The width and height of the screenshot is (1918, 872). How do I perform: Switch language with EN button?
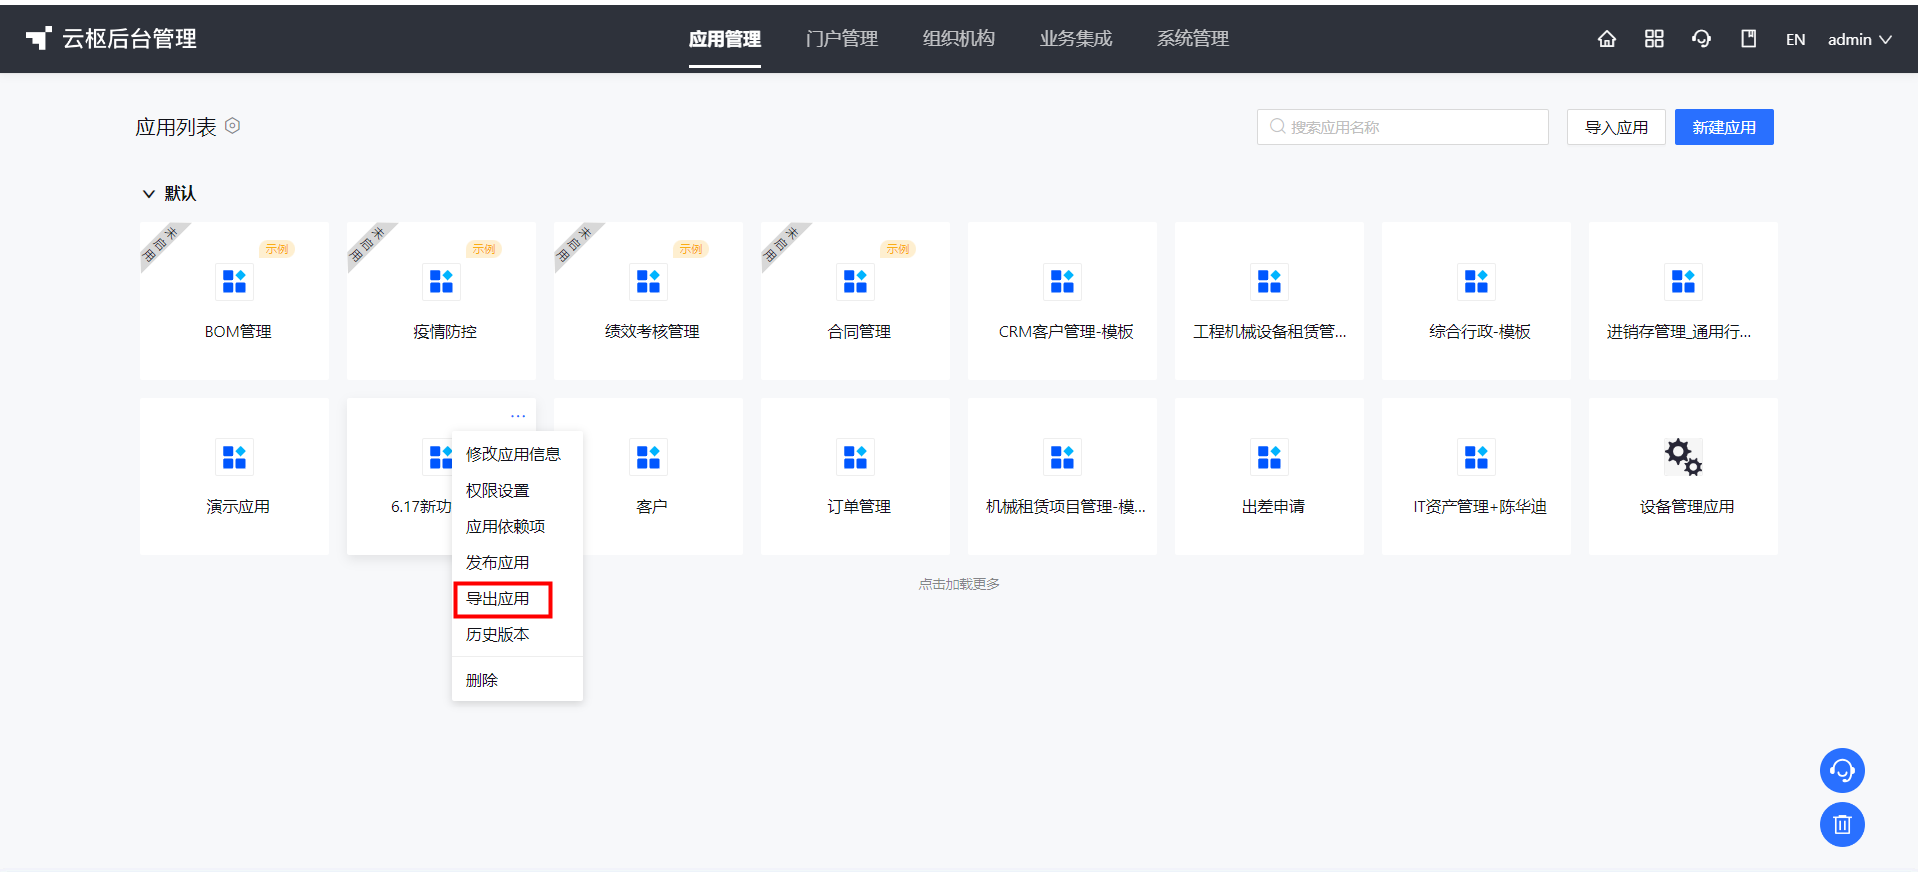pyautogui.click(x=1795, y=39)
